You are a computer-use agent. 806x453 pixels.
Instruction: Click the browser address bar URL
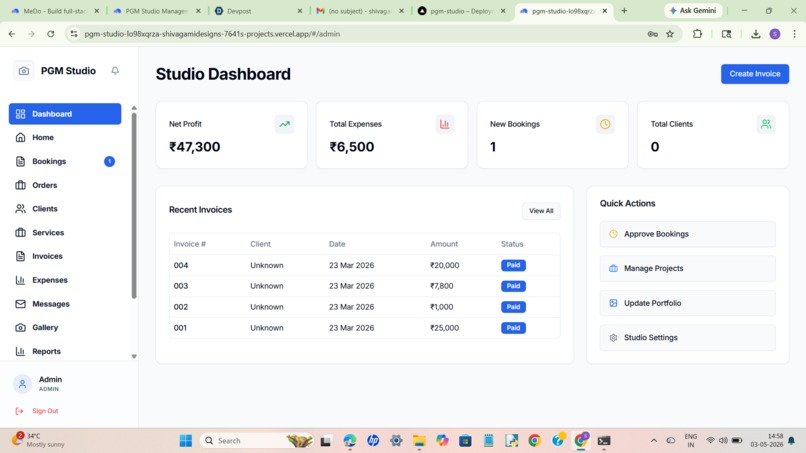212,34
